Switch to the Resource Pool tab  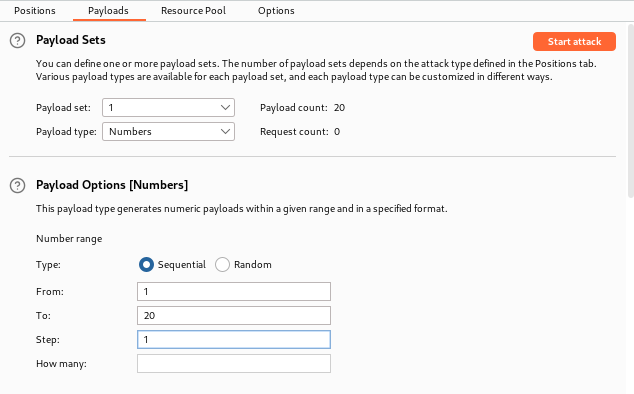click(x=193, y=11)
